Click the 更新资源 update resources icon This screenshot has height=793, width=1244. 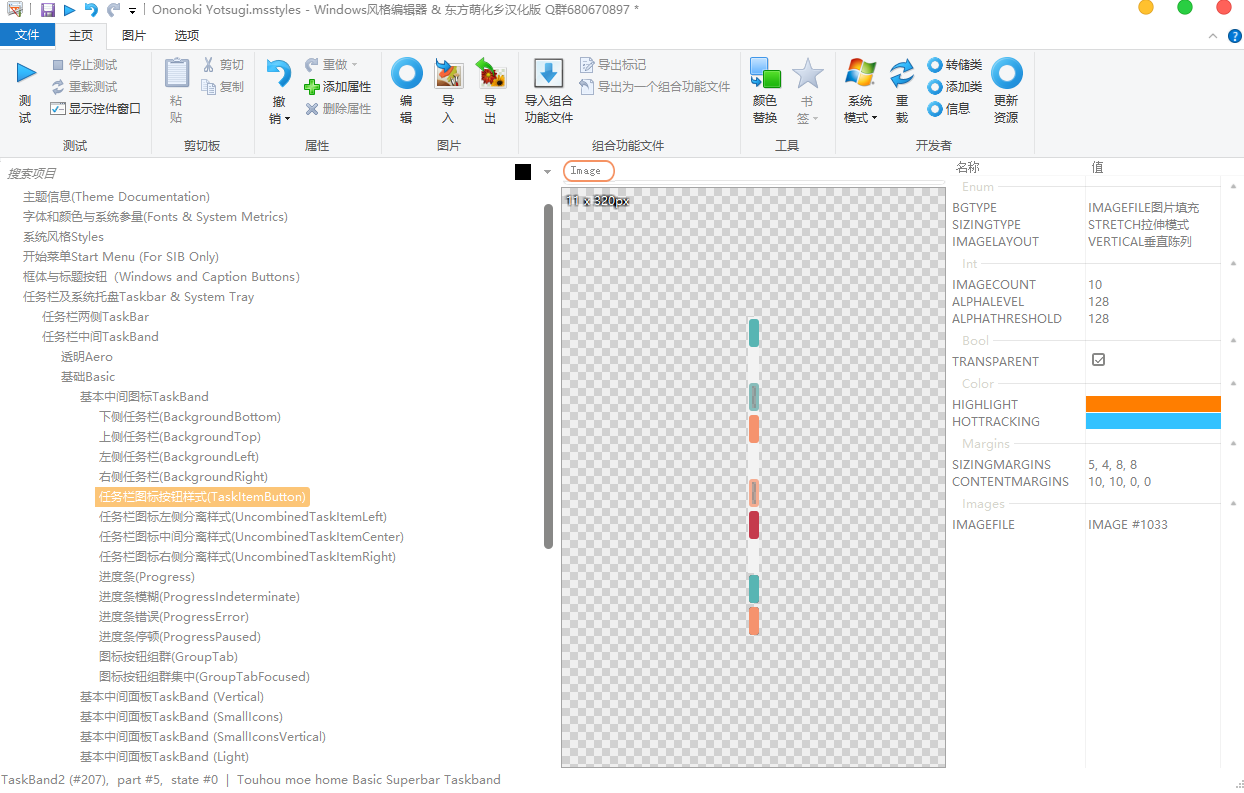click(1007, 73)
